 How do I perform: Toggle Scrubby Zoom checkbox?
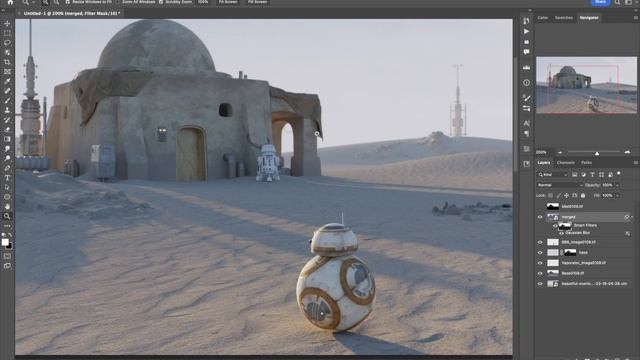[x=161, y=2]
